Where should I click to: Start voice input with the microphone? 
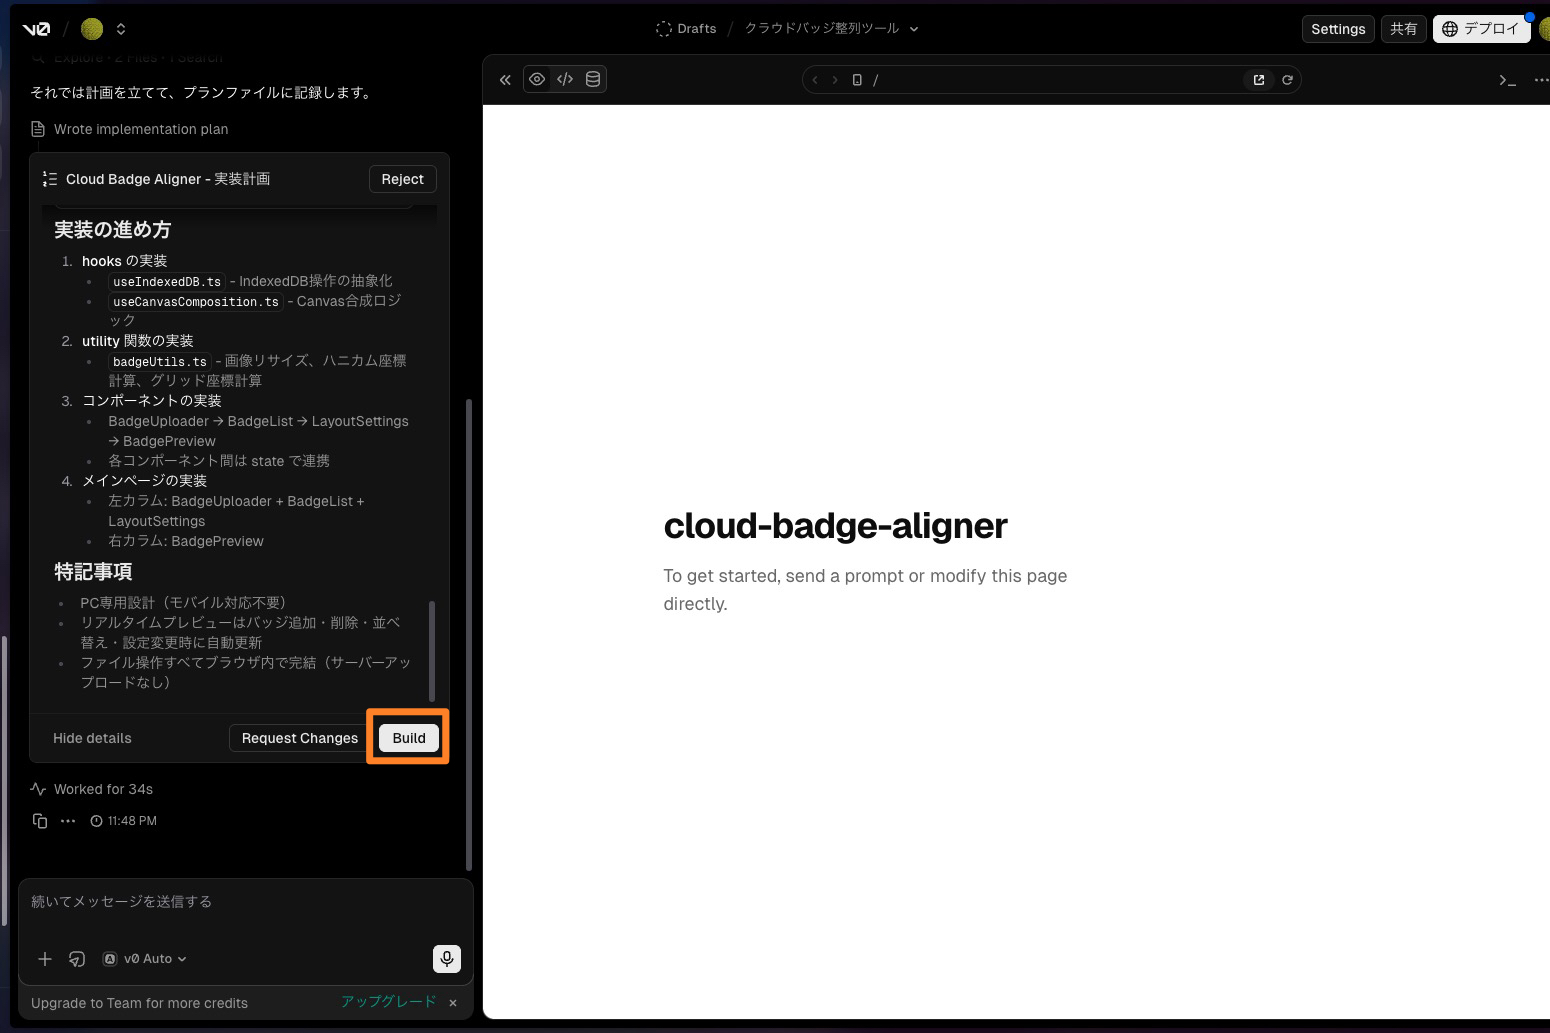447,959
